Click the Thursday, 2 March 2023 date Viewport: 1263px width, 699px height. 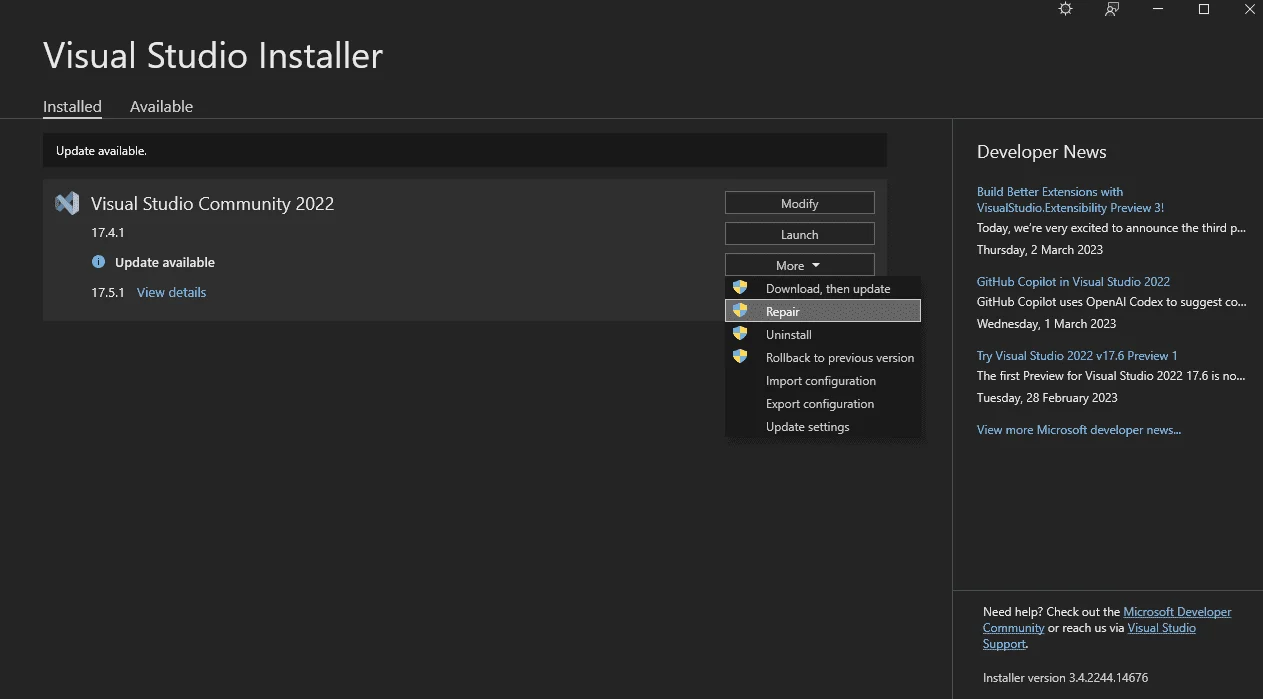[1040, 249]
